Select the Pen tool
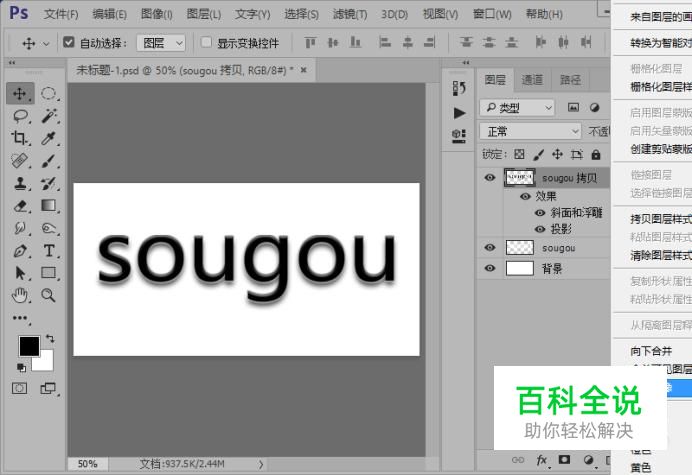 (x=20, y=251)
